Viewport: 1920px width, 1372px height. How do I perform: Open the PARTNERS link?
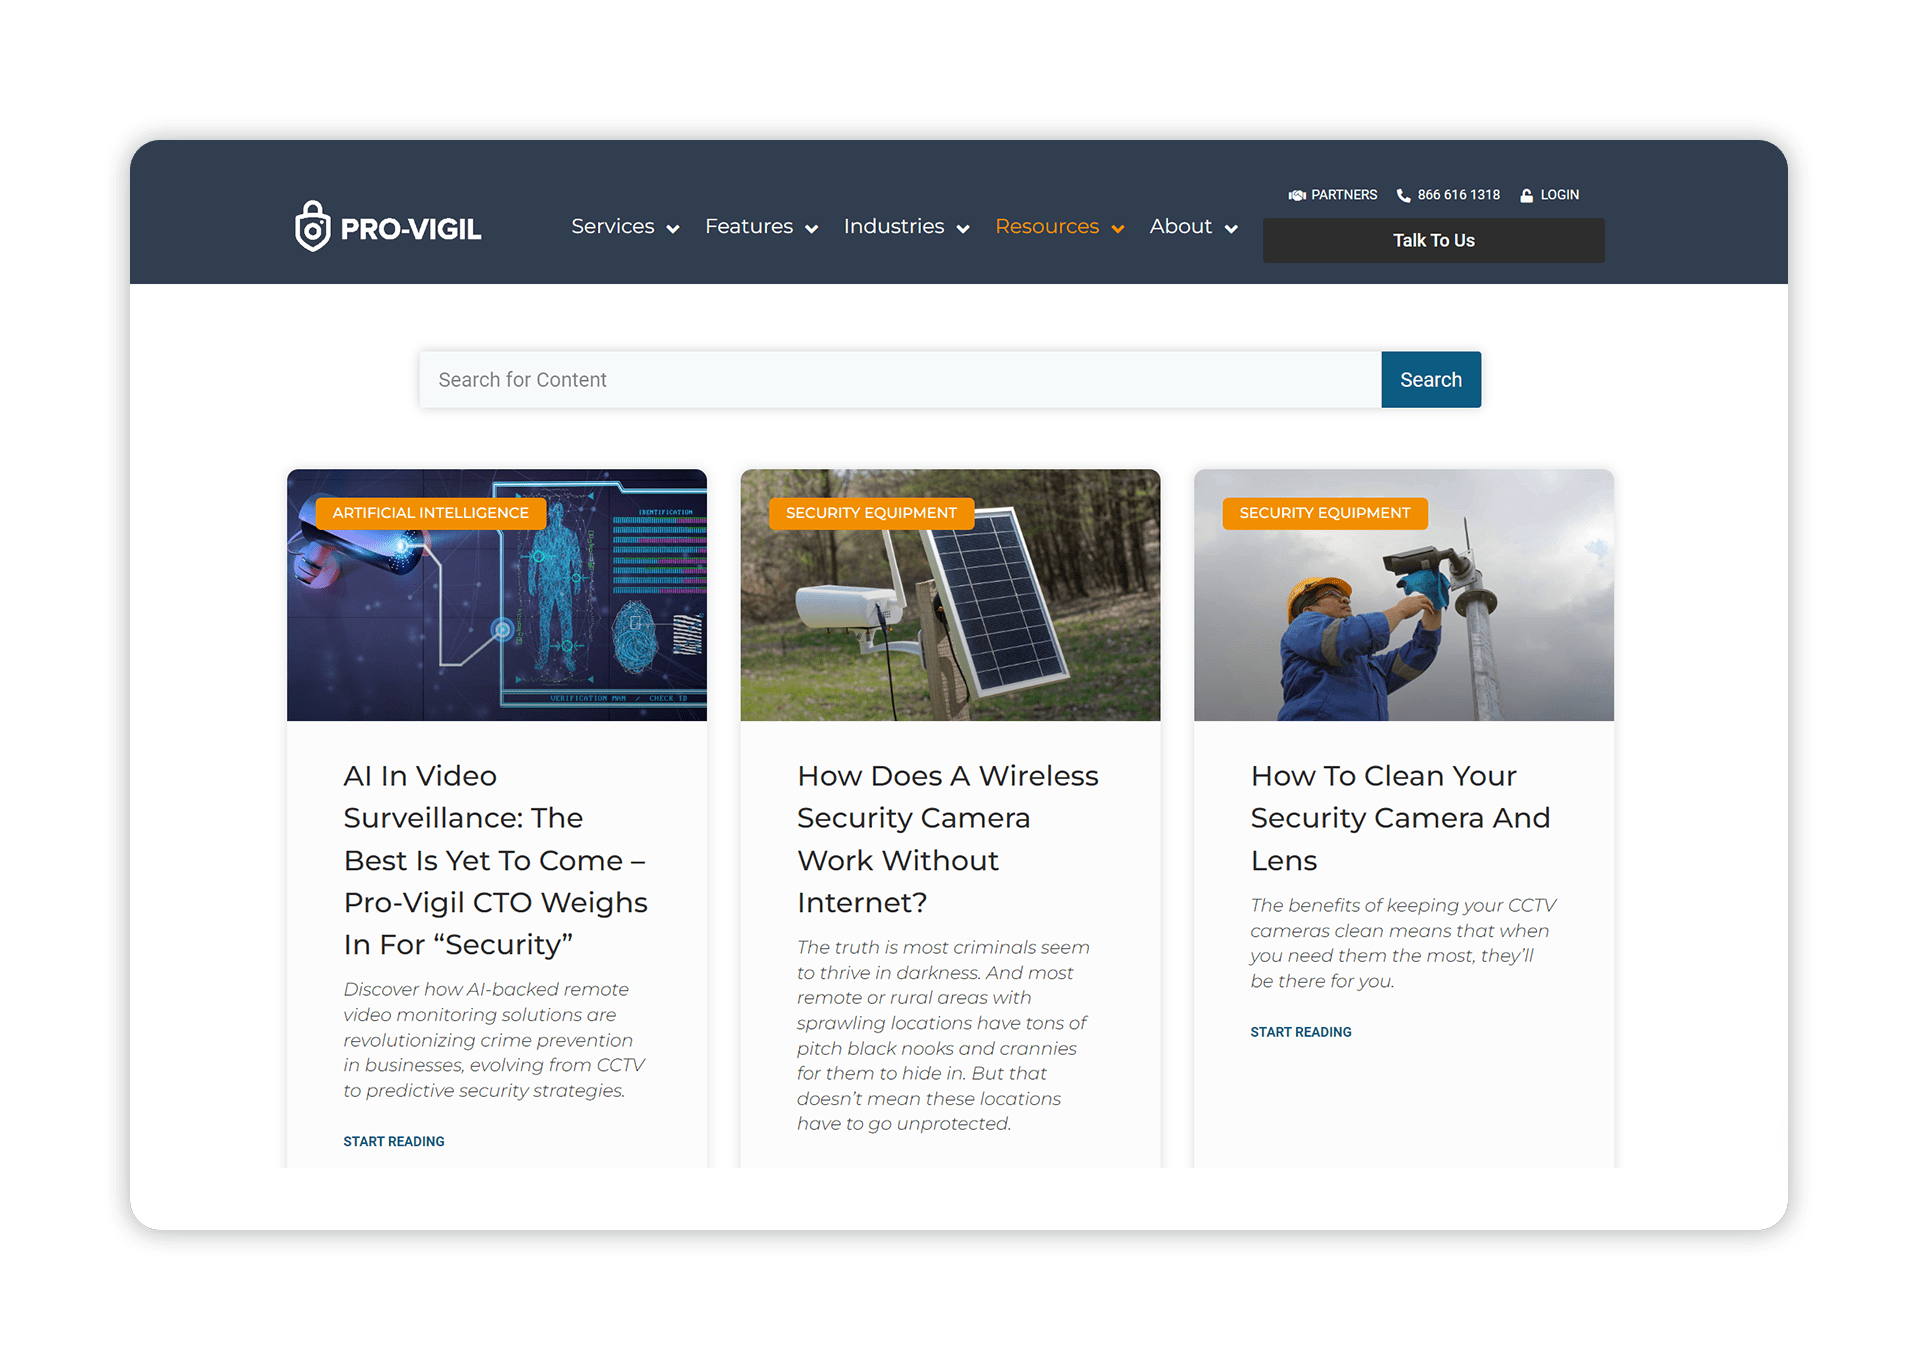point(1343,195)
